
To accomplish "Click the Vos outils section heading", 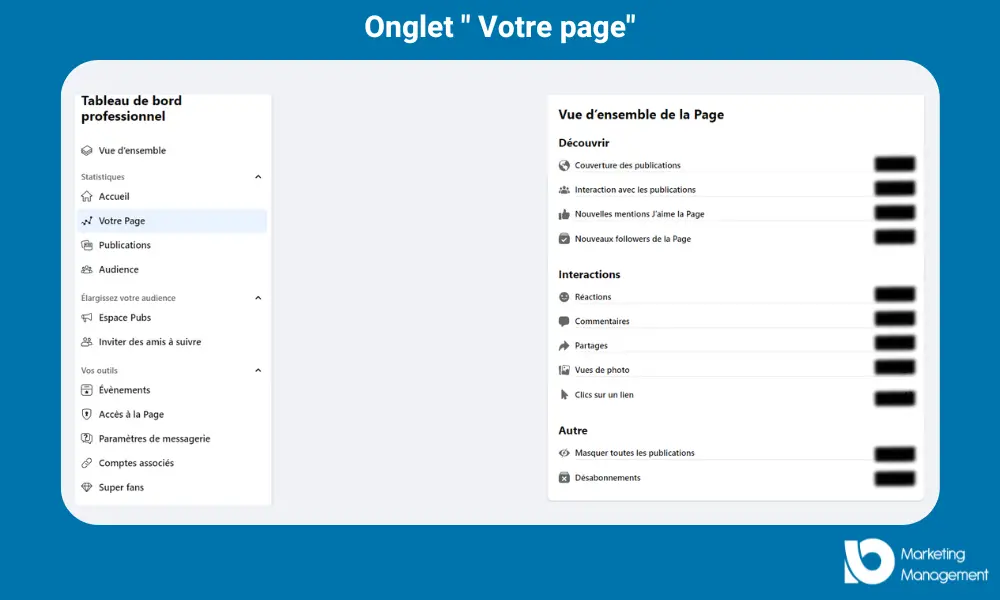I will click(x=99, y=370).
